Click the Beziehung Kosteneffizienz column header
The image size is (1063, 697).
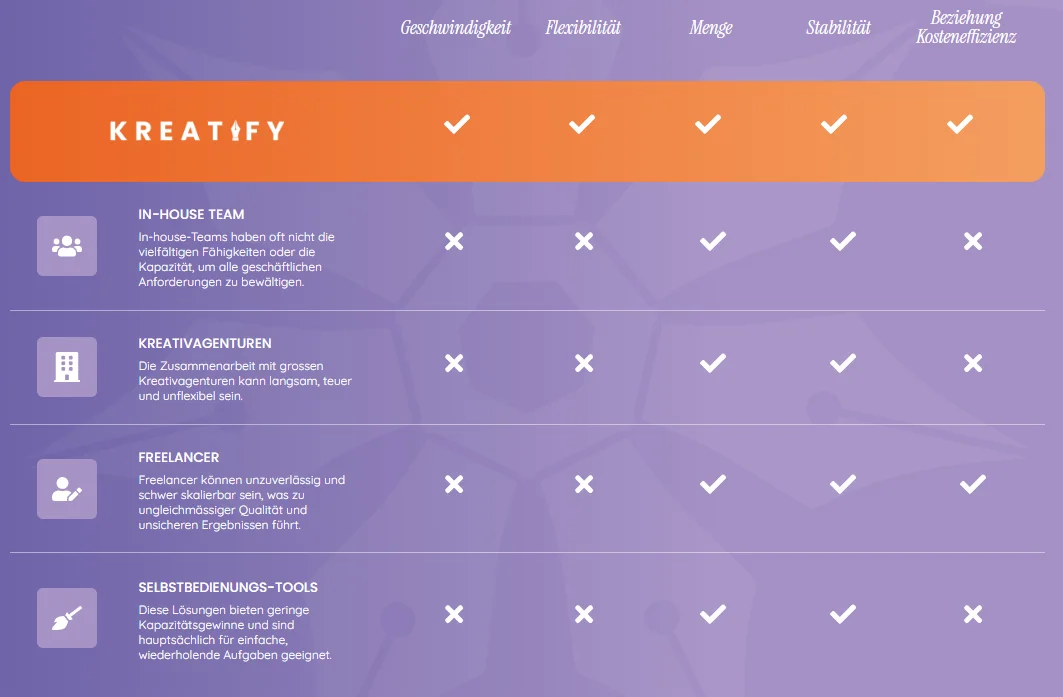966,27
